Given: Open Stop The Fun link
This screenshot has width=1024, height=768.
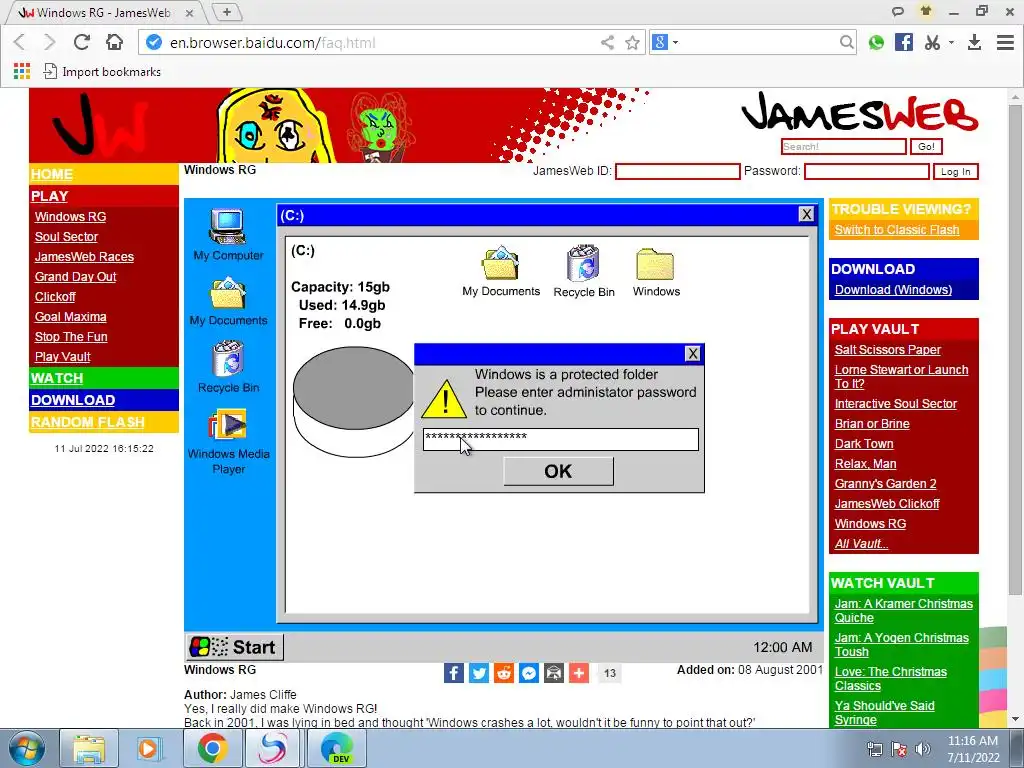Looking at the screenshot, I should coord(71,336).
